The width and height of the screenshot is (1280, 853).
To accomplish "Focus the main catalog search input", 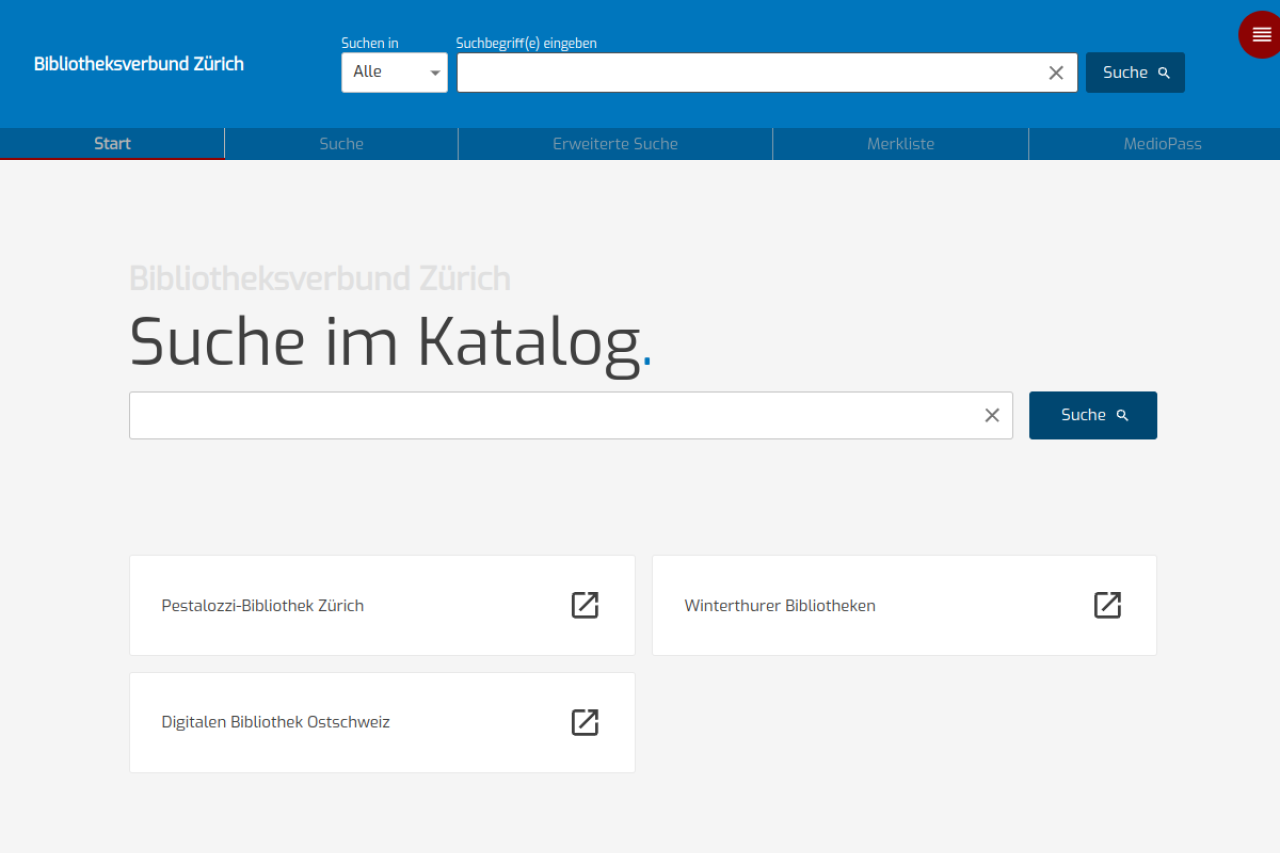I will pyautogui.click(x=550, y=415).
